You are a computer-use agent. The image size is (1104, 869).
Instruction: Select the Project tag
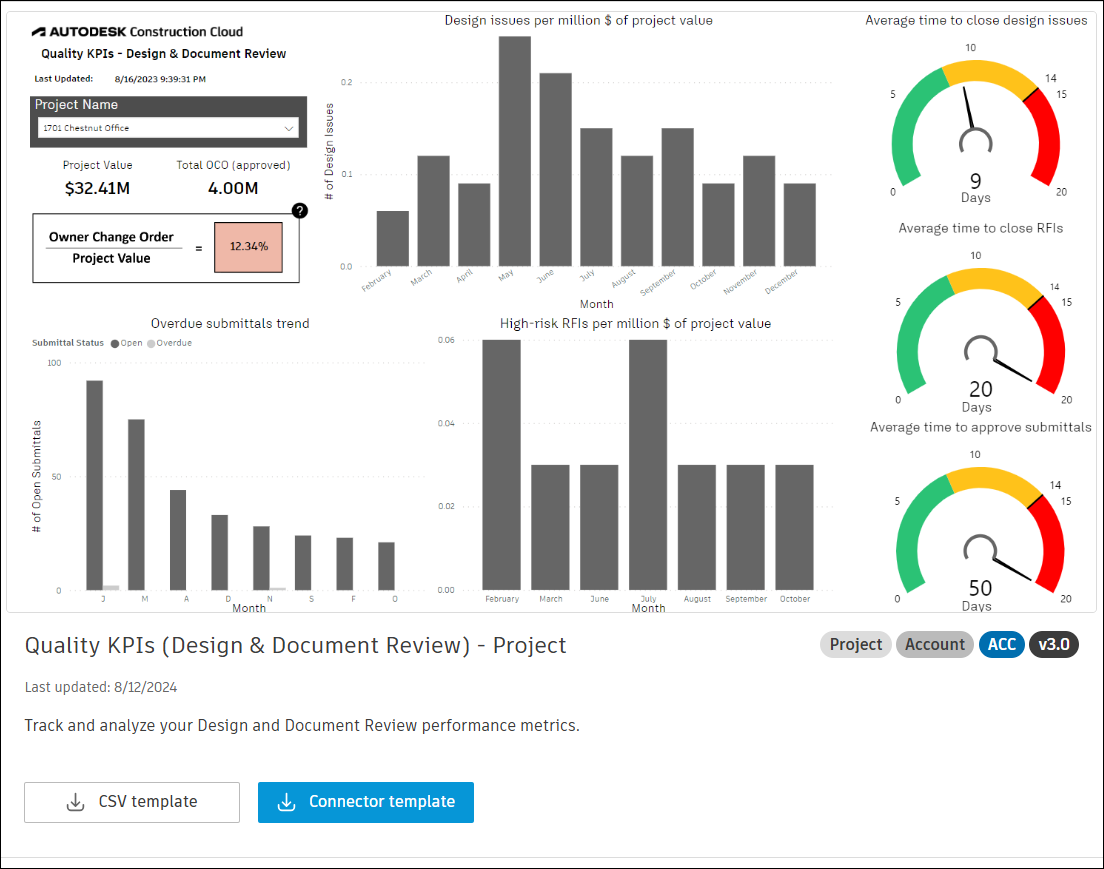point(855,644)
